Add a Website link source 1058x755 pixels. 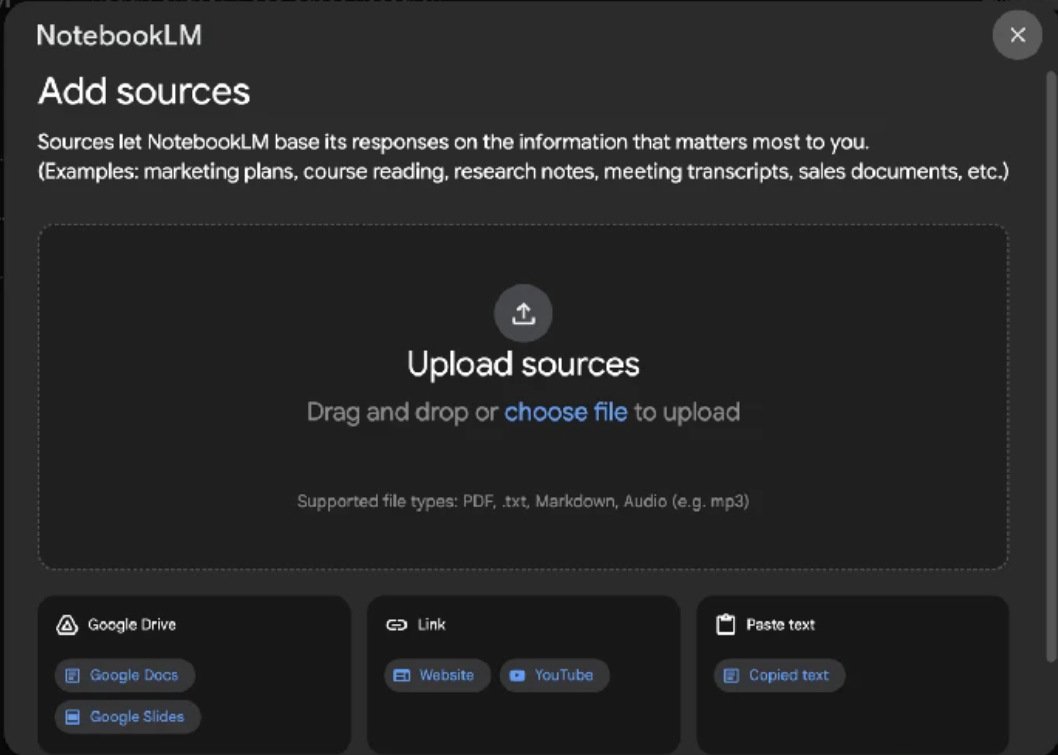click(437, 675)
